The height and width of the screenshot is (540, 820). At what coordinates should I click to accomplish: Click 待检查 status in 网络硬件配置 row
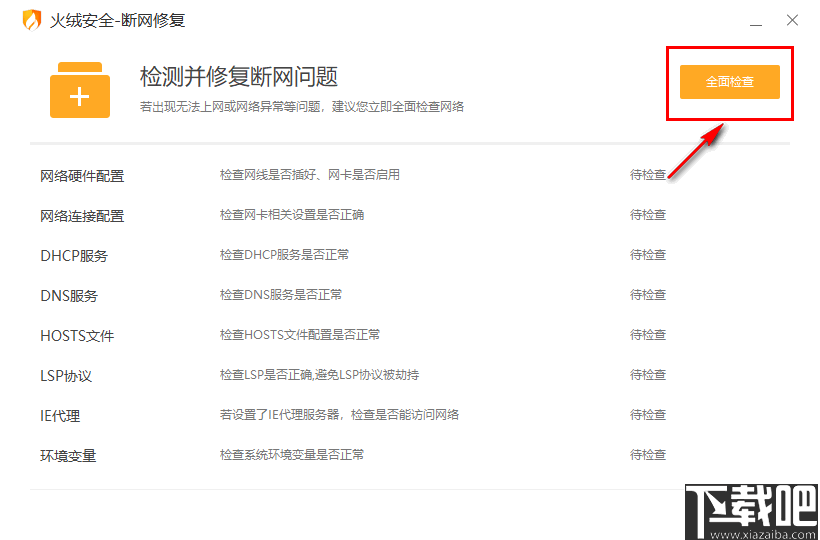648,175
